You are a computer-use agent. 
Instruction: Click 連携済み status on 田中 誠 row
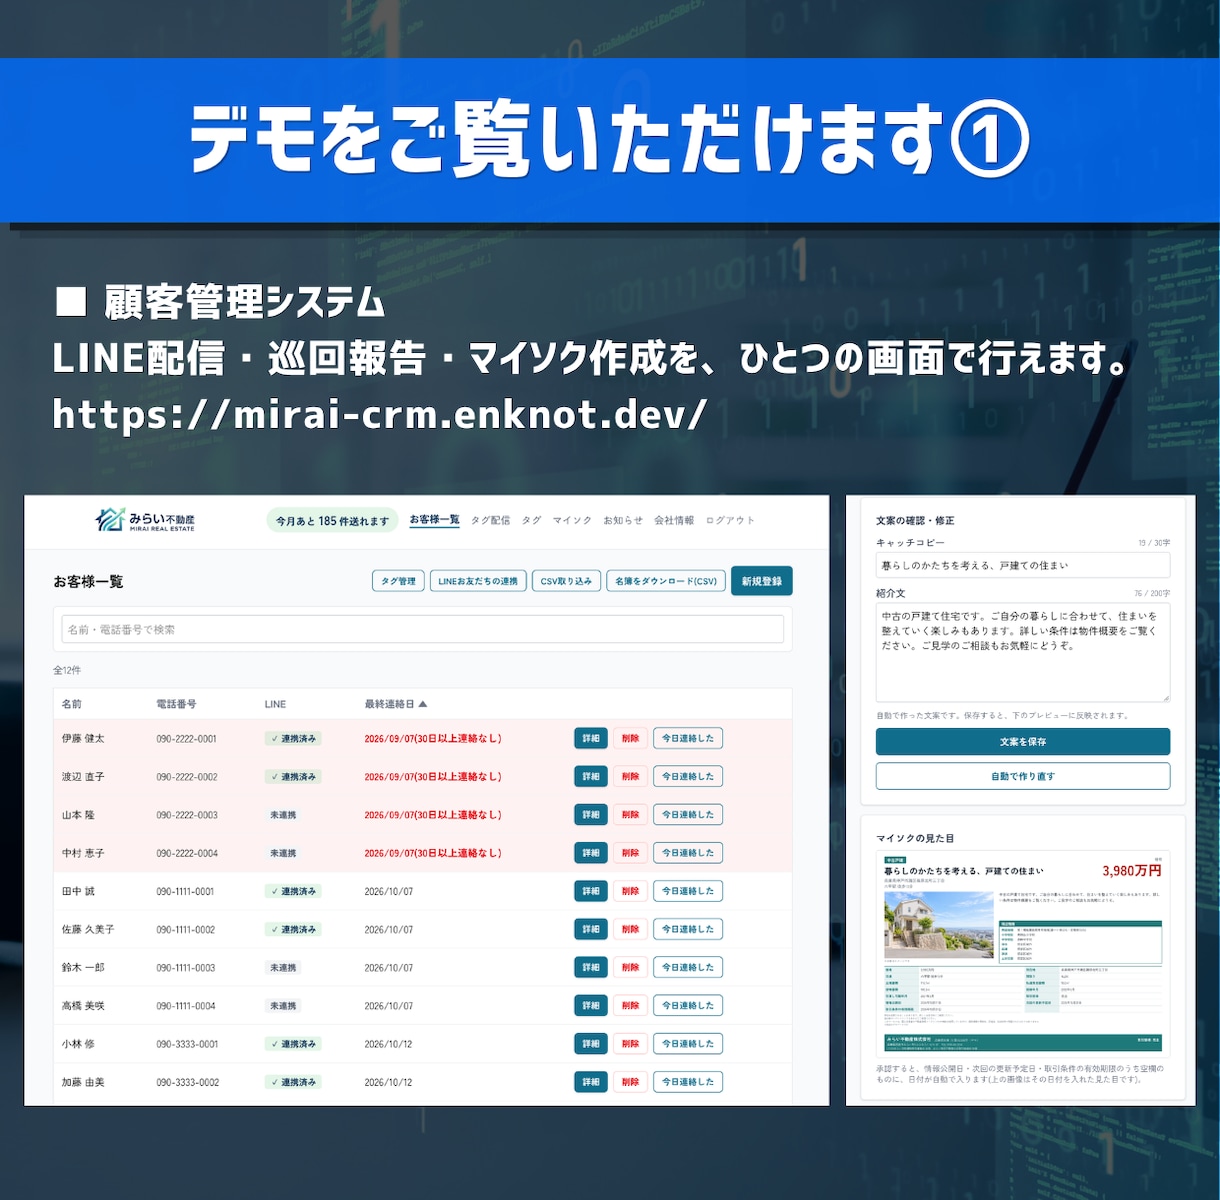pos(294,891)
